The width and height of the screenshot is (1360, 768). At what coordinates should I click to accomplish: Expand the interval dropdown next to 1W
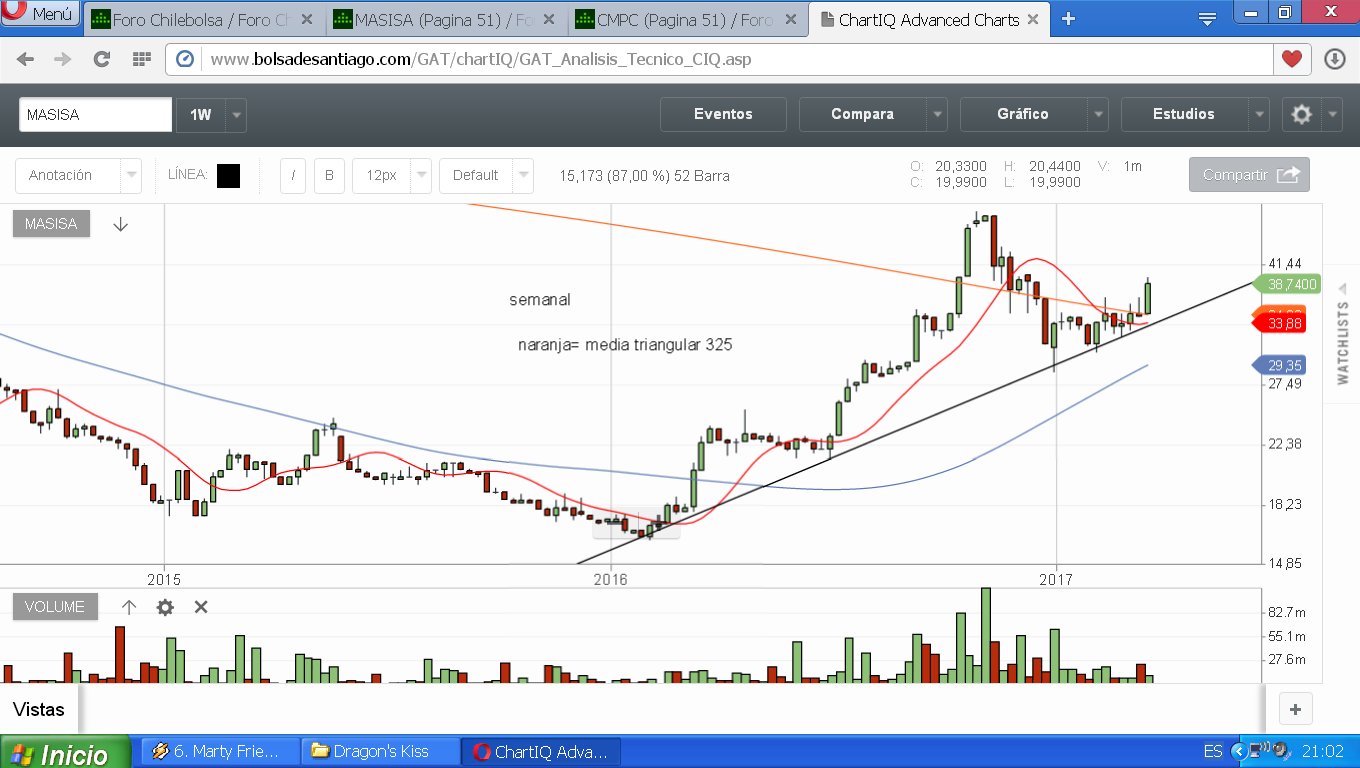[x=236, y=115]
